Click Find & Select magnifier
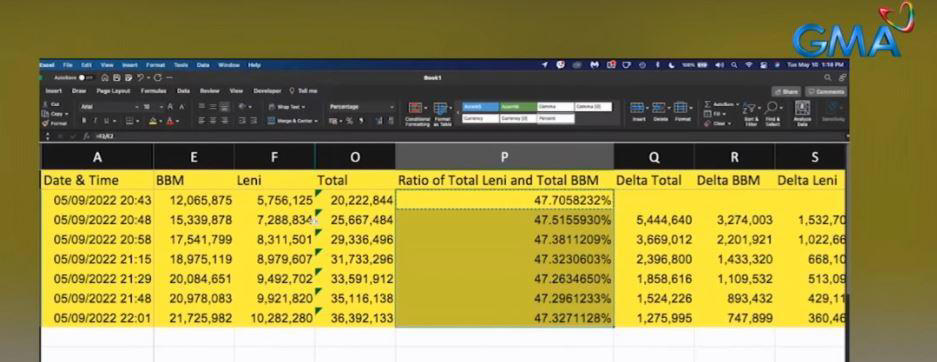Screen dimensions: 937x362 (773, 114)
